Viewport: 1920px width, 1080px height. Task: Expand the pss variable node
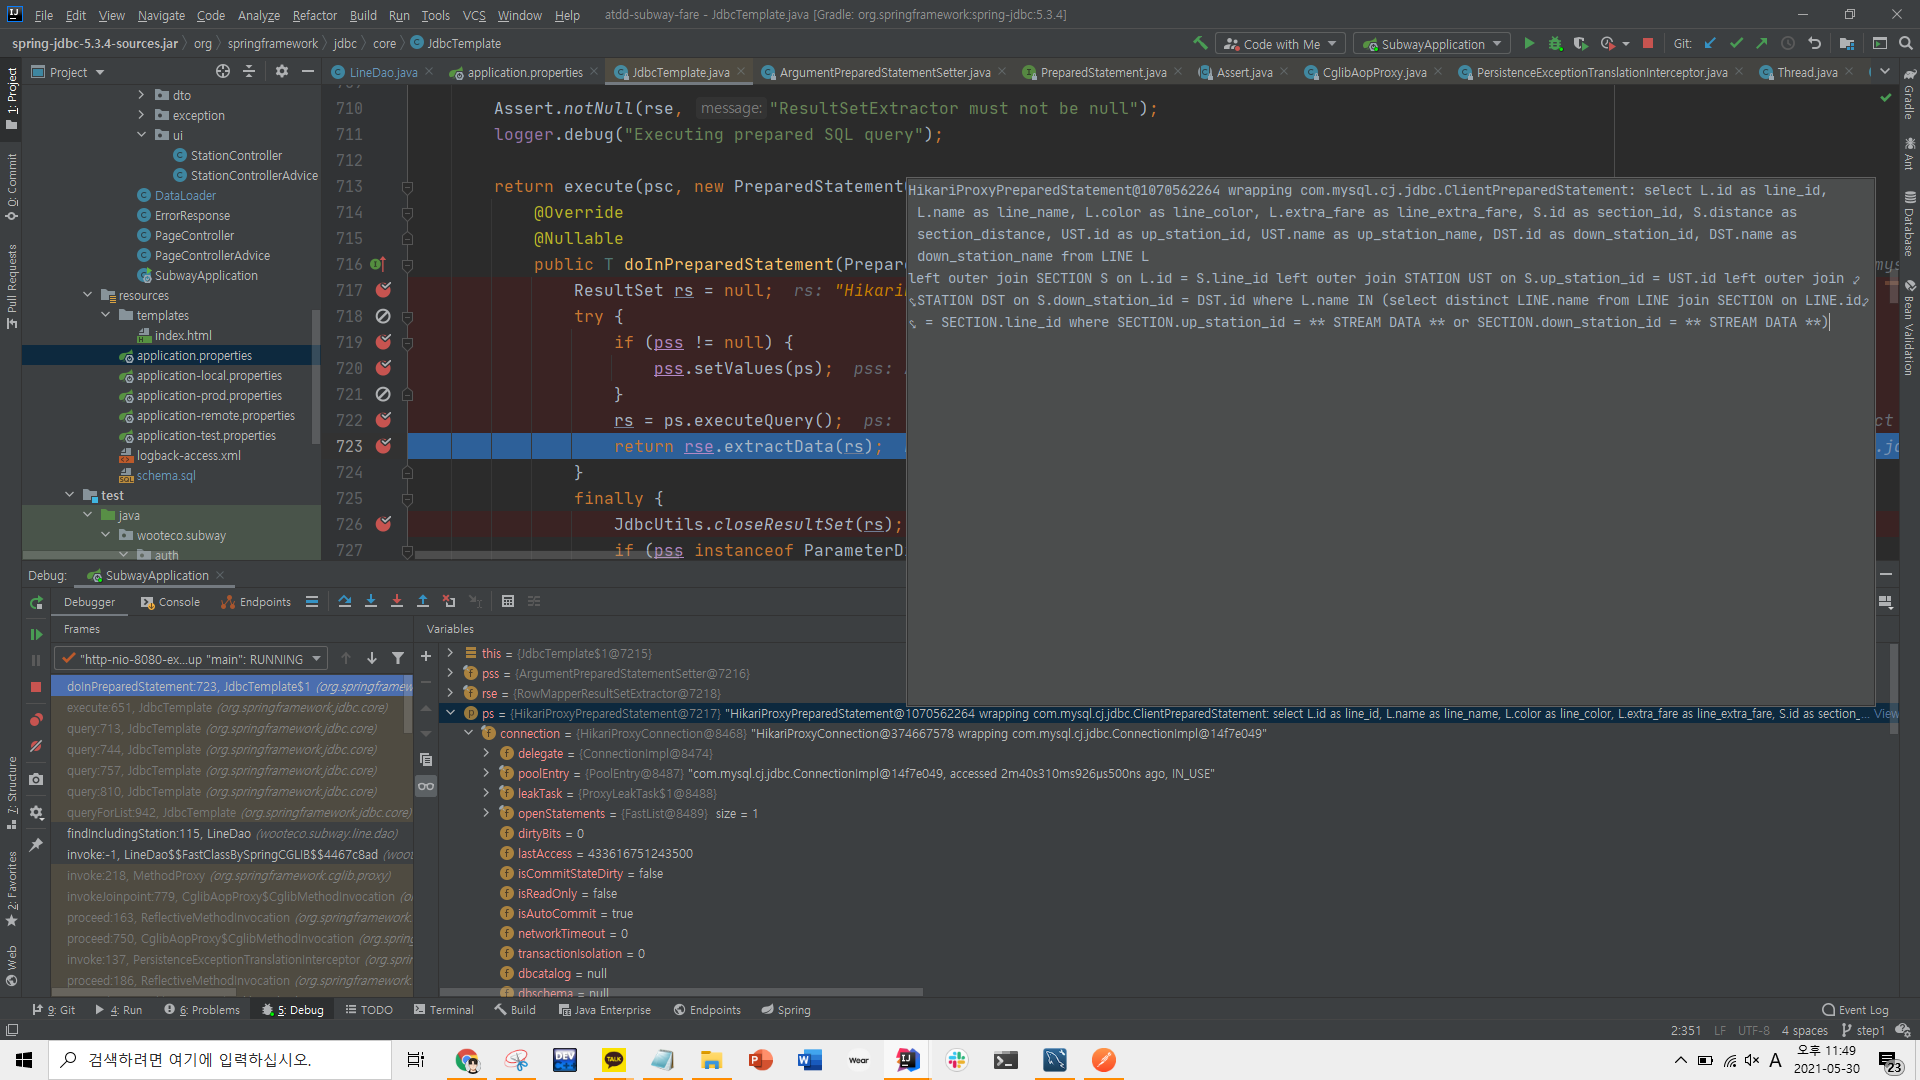pos(451,673)
